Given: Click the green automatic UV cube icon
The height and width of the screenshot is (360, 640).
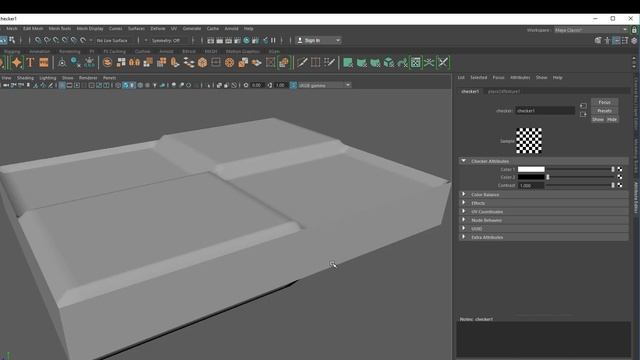Looking at the screenshot, I should coord(389,62).
